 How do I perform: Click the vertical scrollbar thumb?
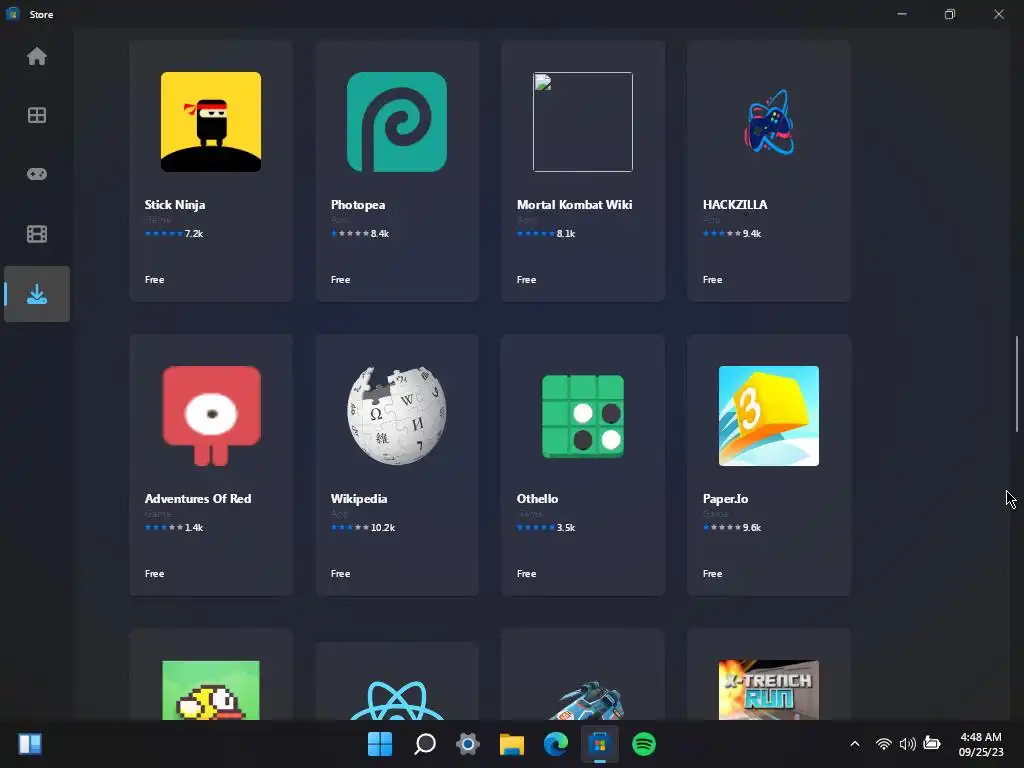pyautogui.click(x=1017, y=384)
